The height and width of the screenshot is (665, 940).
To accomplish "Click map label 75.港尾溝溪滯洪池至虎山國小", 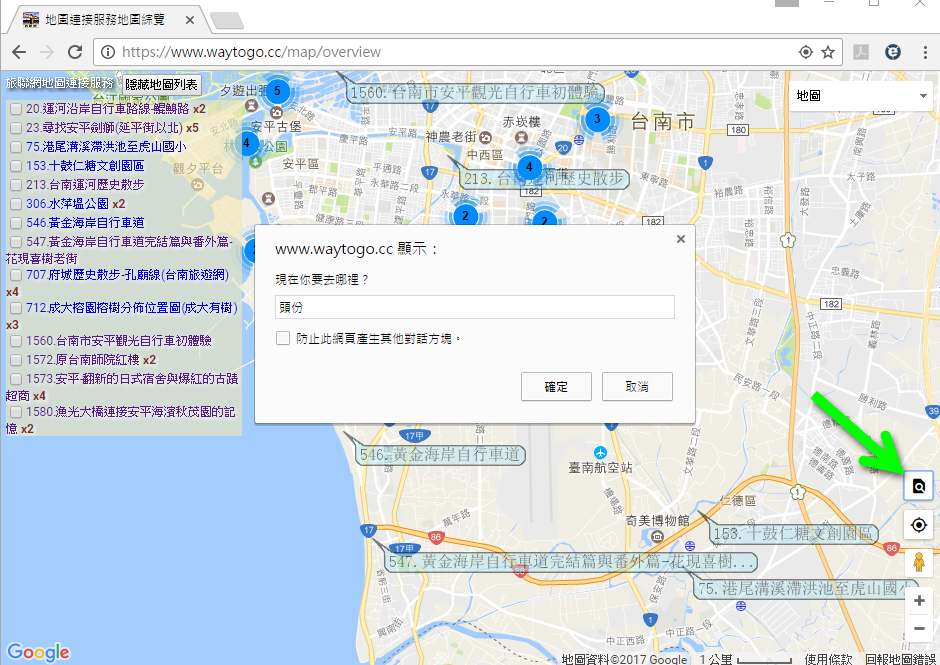I will pyautogui.click(x=808, y=588).
